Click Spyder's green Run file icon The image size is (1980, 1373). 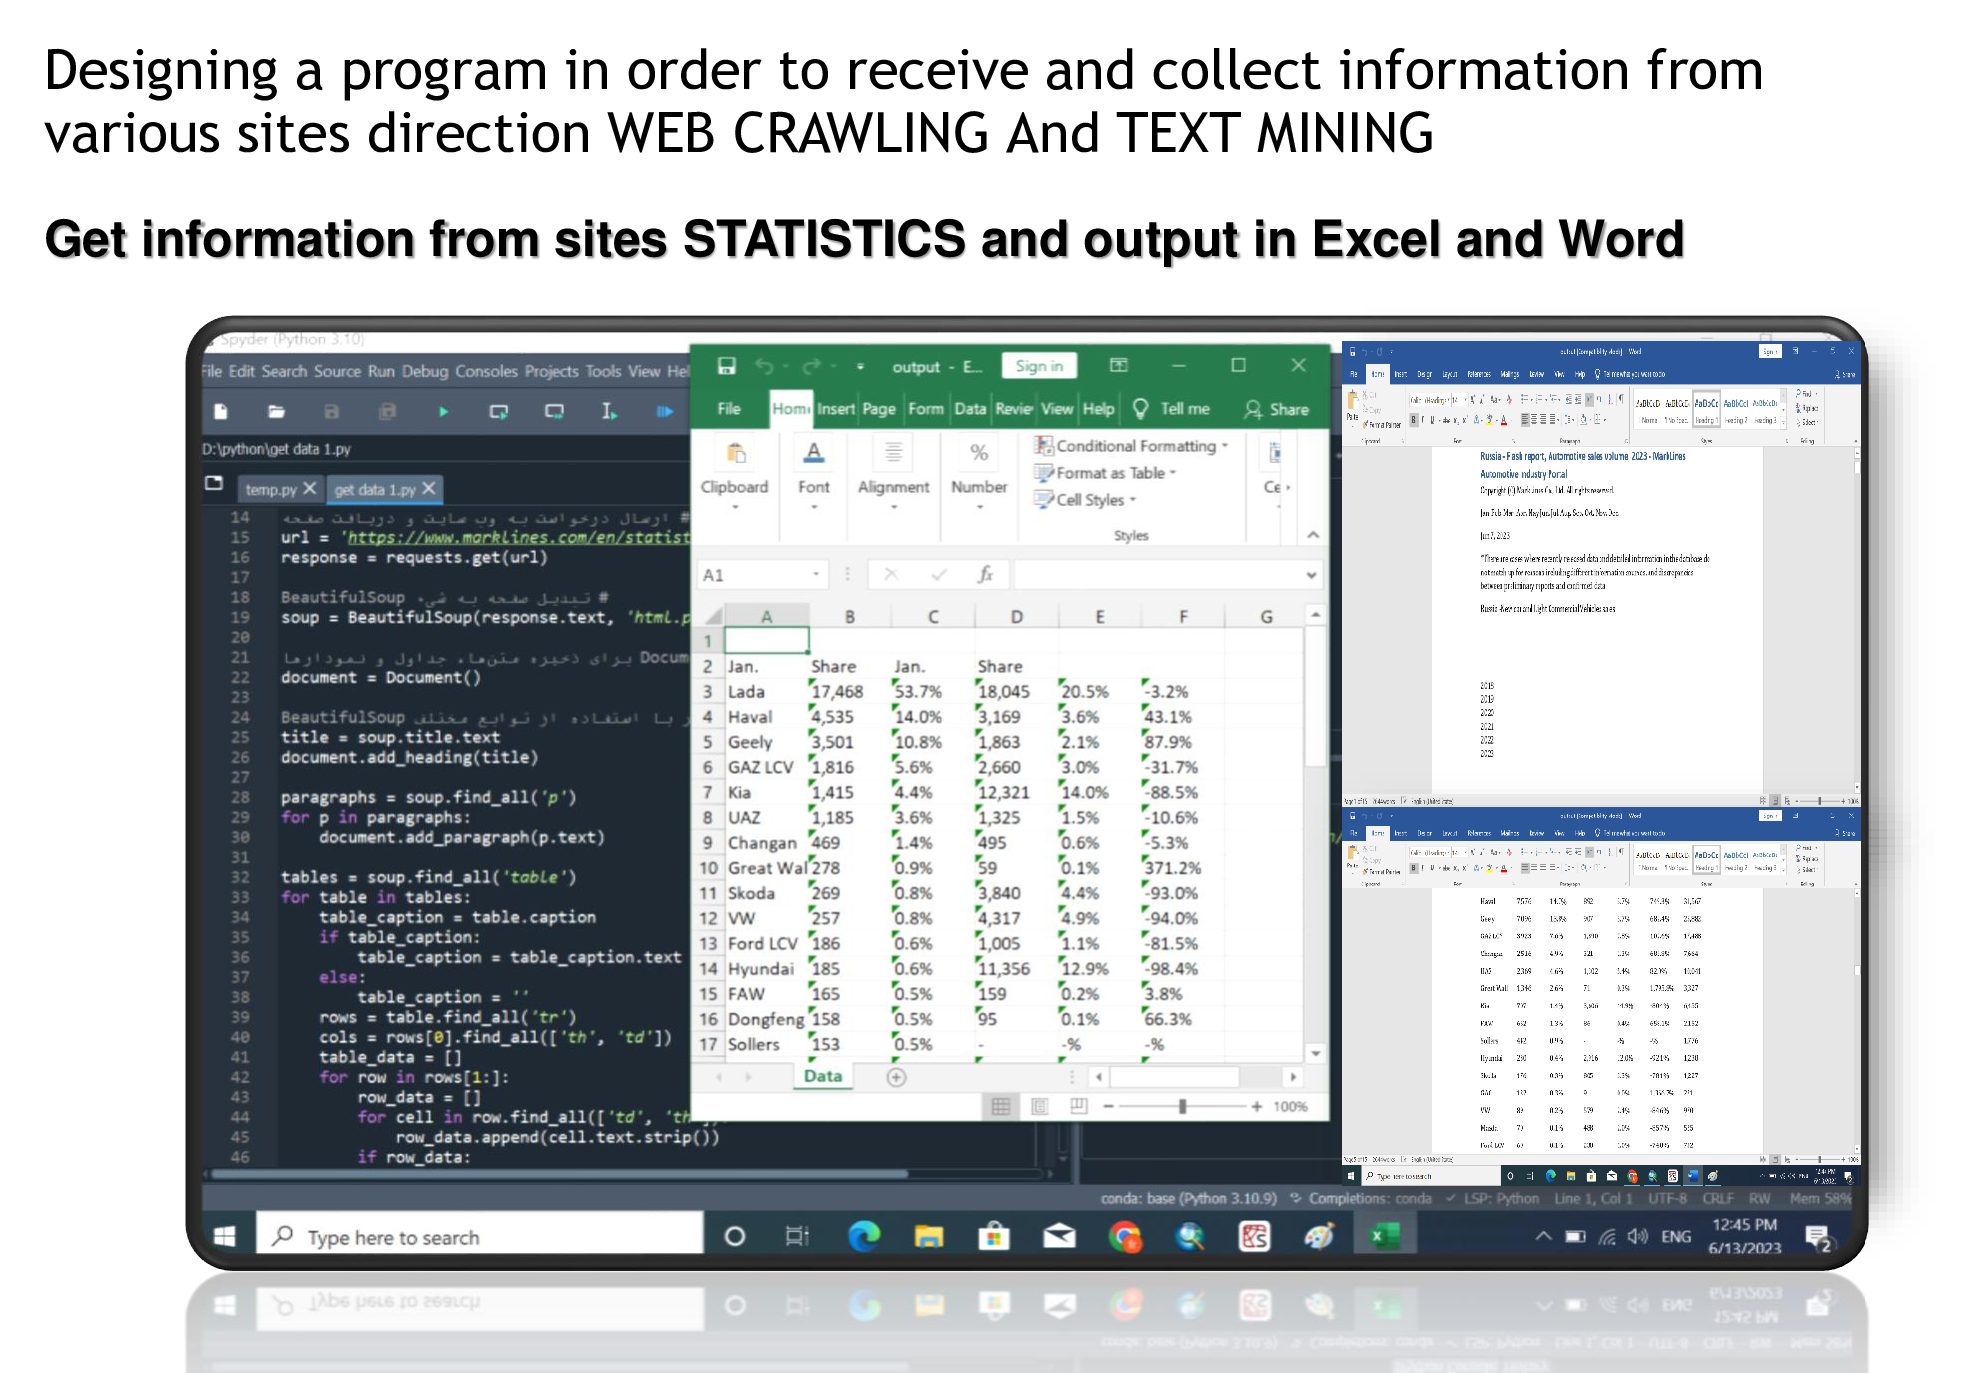pyautogui.click(x=443, y=411)
